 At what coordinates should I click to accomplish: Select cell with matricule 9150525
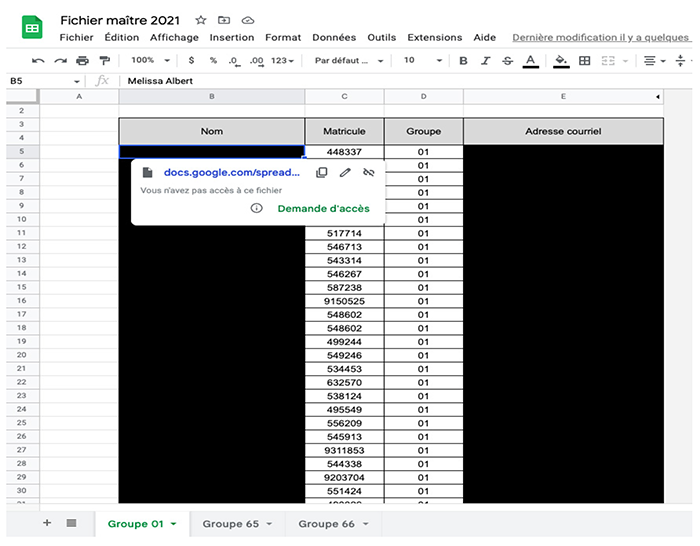coord(344,301)
